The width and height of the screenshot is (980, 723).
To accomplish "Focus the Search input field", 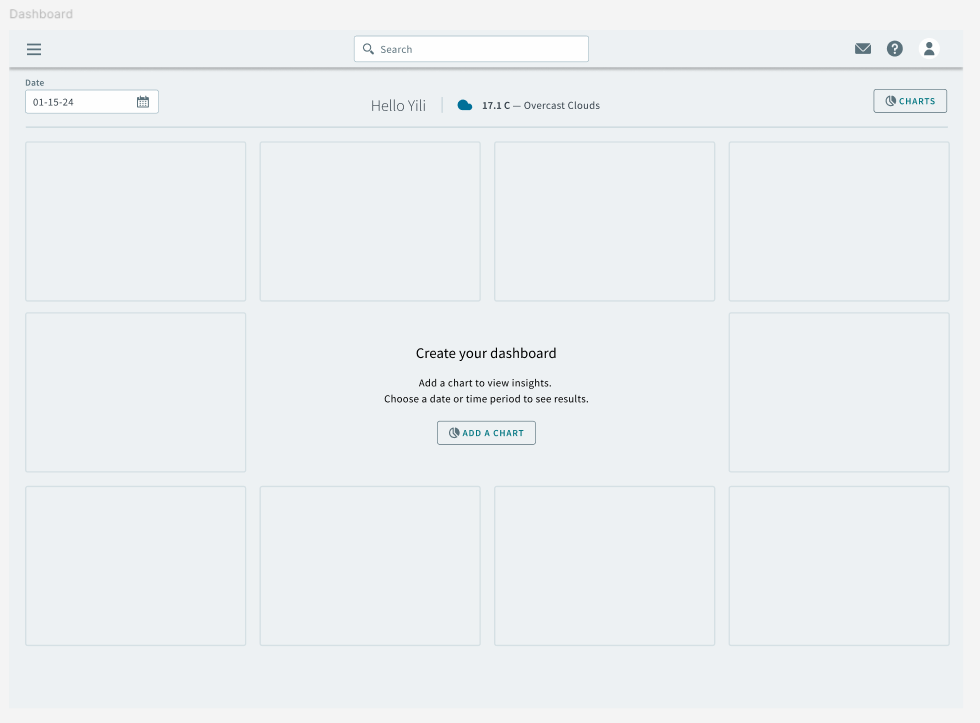I will click(x=480, y=49).
